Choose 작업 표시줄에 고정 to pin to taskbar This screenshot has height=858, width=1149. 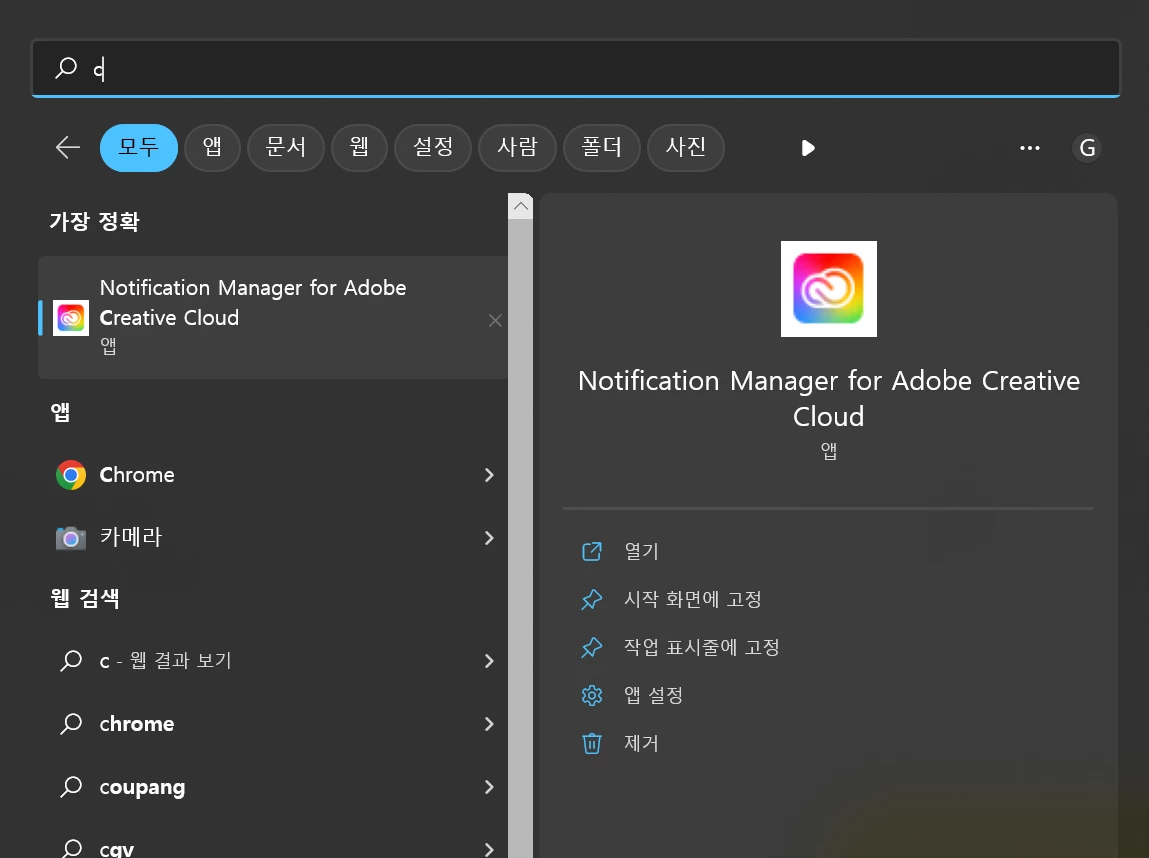click(x=701, y=647)
